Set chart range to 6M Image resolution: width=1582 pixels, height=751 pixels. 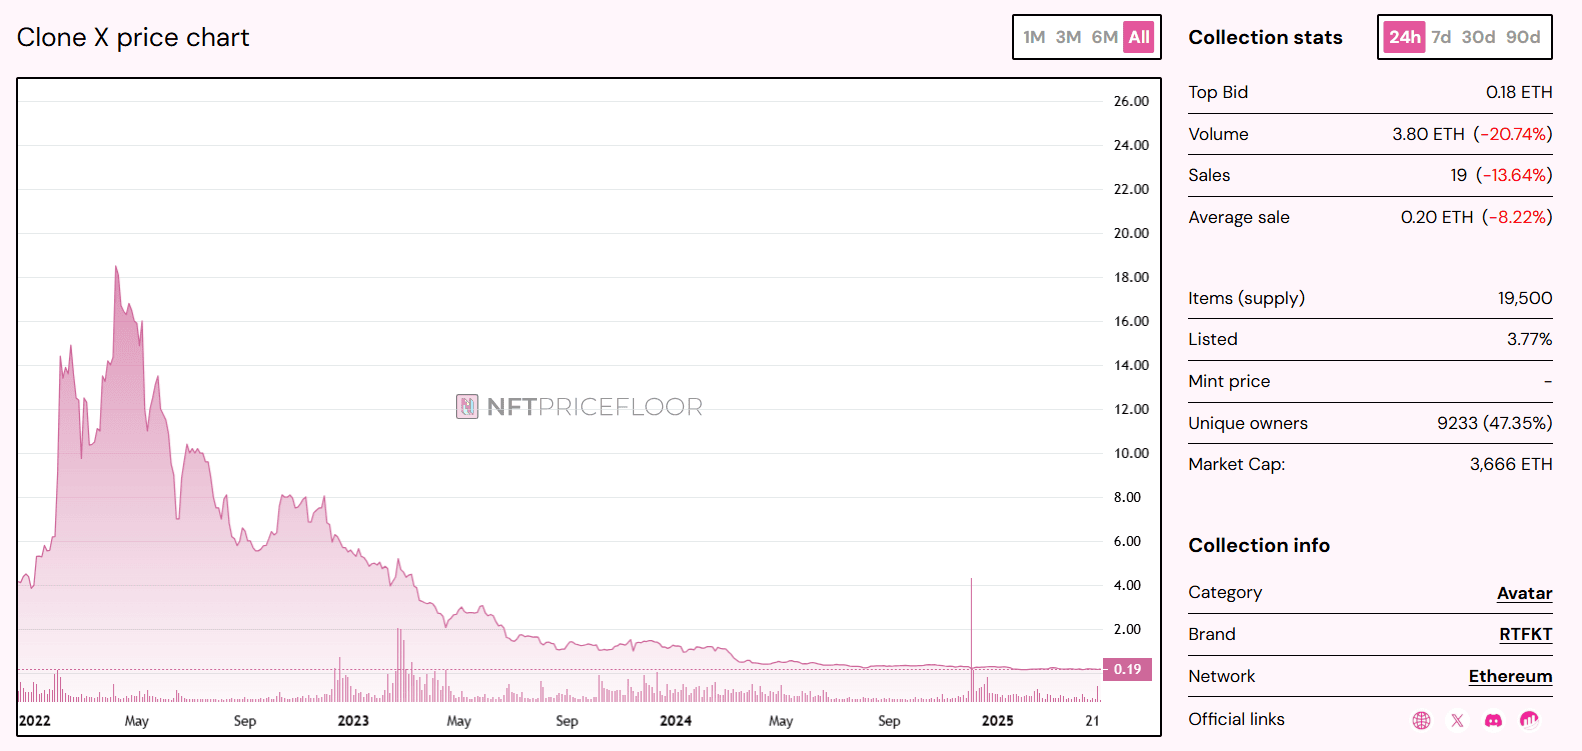(1104, 37)
